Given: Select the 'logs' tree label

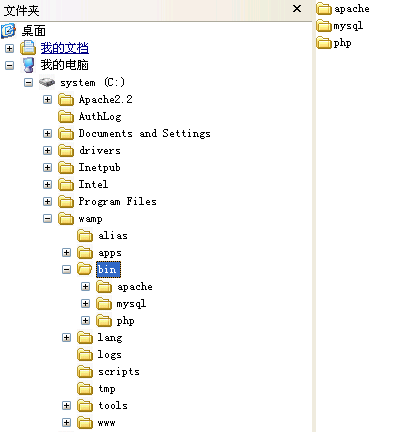Looking at the screenshot, I should pyautogui.click(x=109, y=355).
